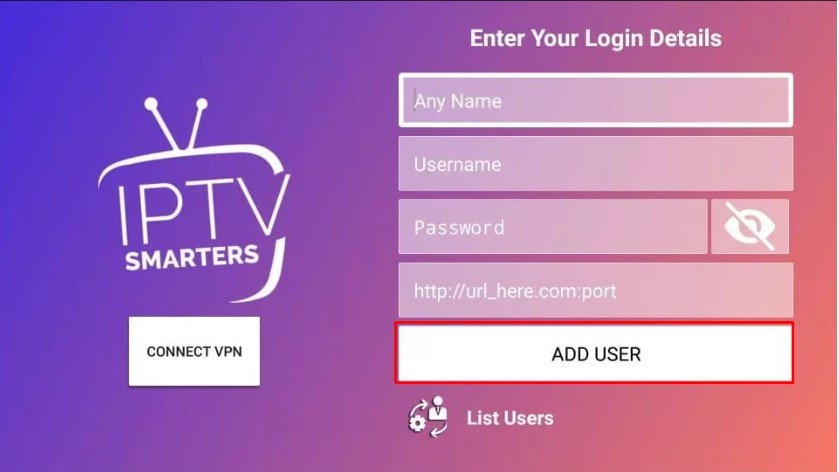Screen dimensions: 839x472
Task: Click into the http://url_here.com:port field
Action: (x=596, y=290)
